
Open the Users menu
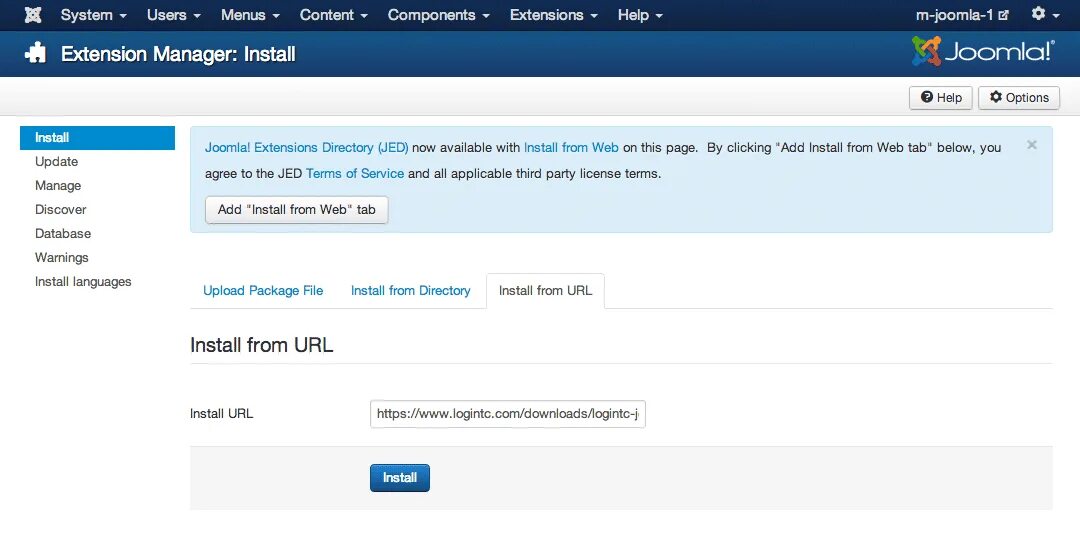coord(174,14)
